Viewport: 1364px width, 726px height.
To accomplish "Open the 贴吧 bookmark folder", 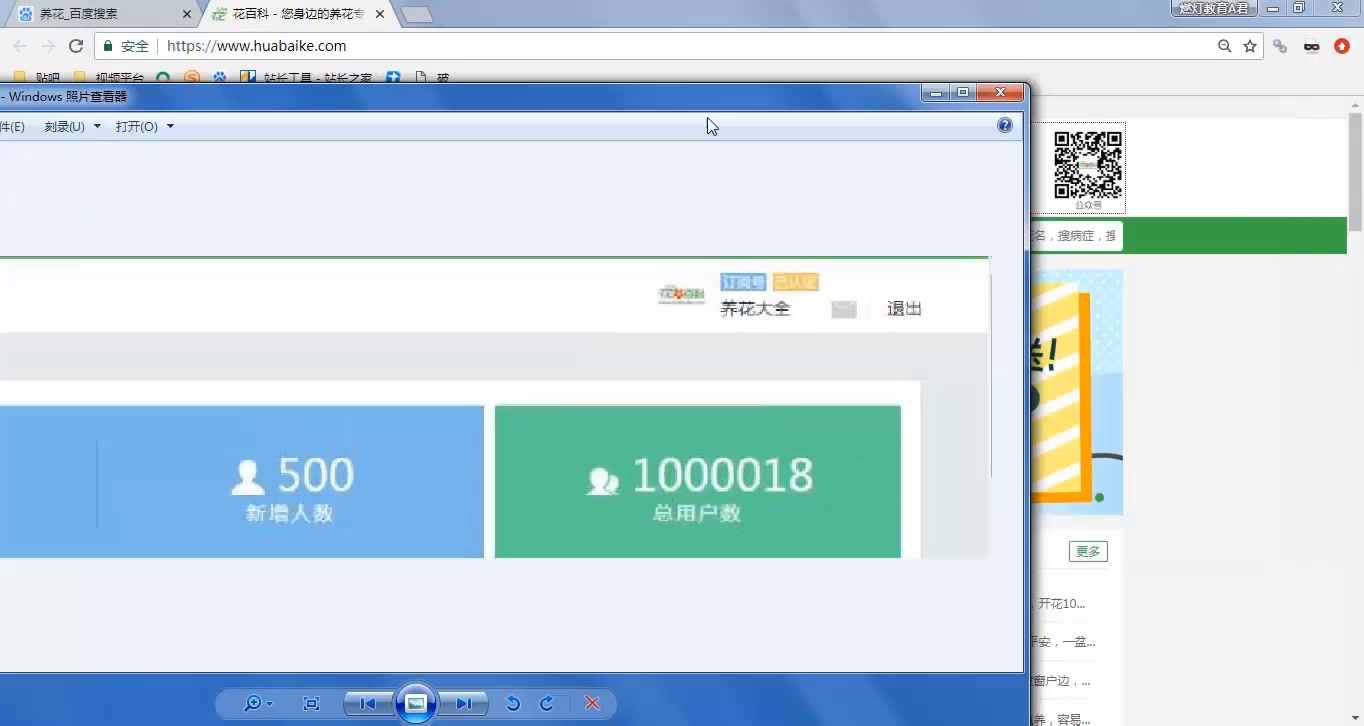I will [x=37, y=77].
